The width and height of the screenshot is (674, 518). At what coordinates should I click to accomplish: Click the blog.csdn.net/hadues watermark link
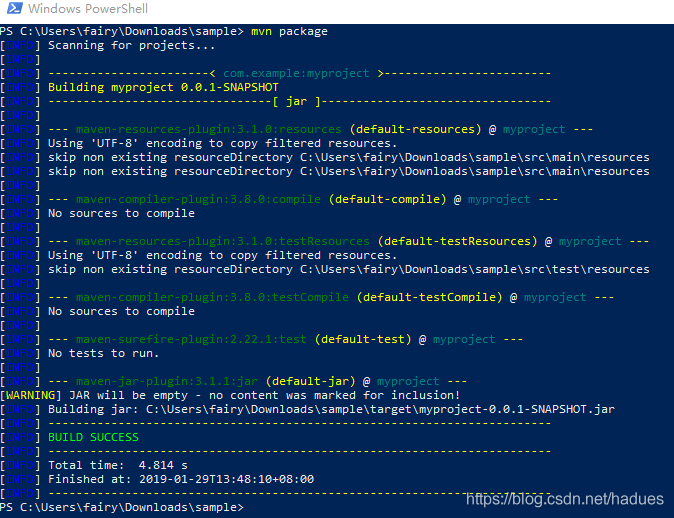pos(566,499)
